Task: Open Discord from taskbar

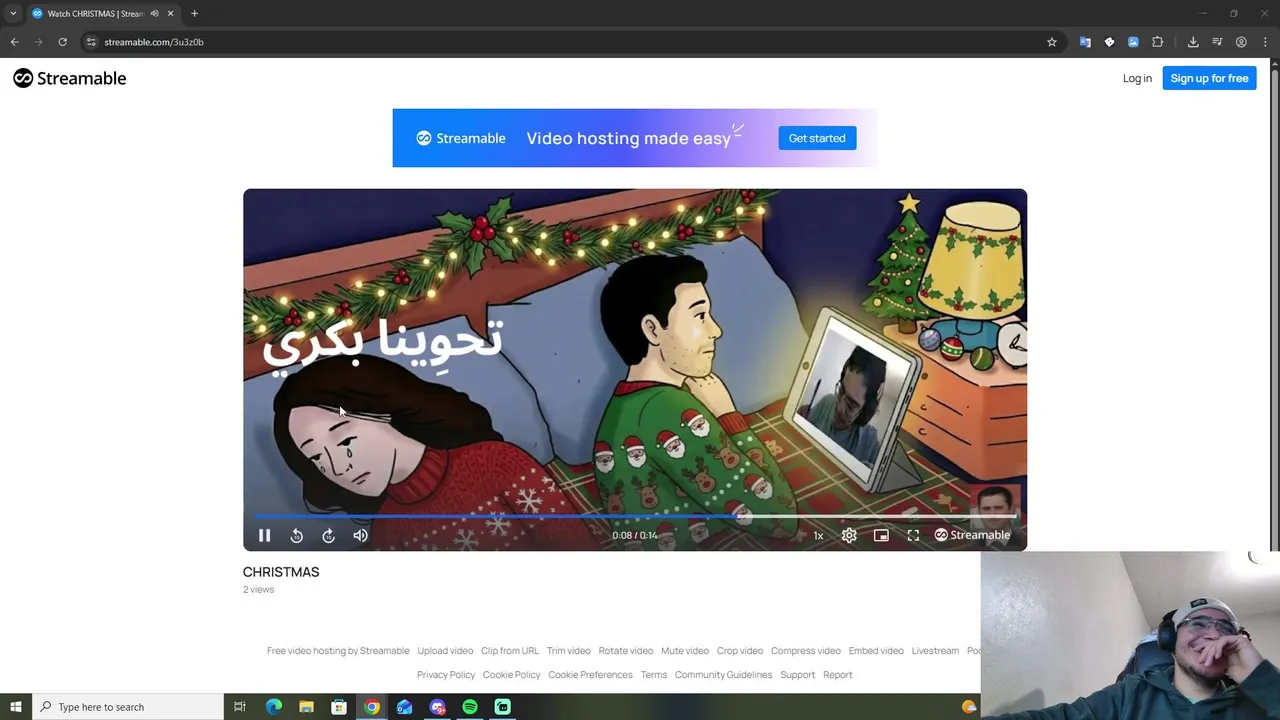Action: [437, 707]
